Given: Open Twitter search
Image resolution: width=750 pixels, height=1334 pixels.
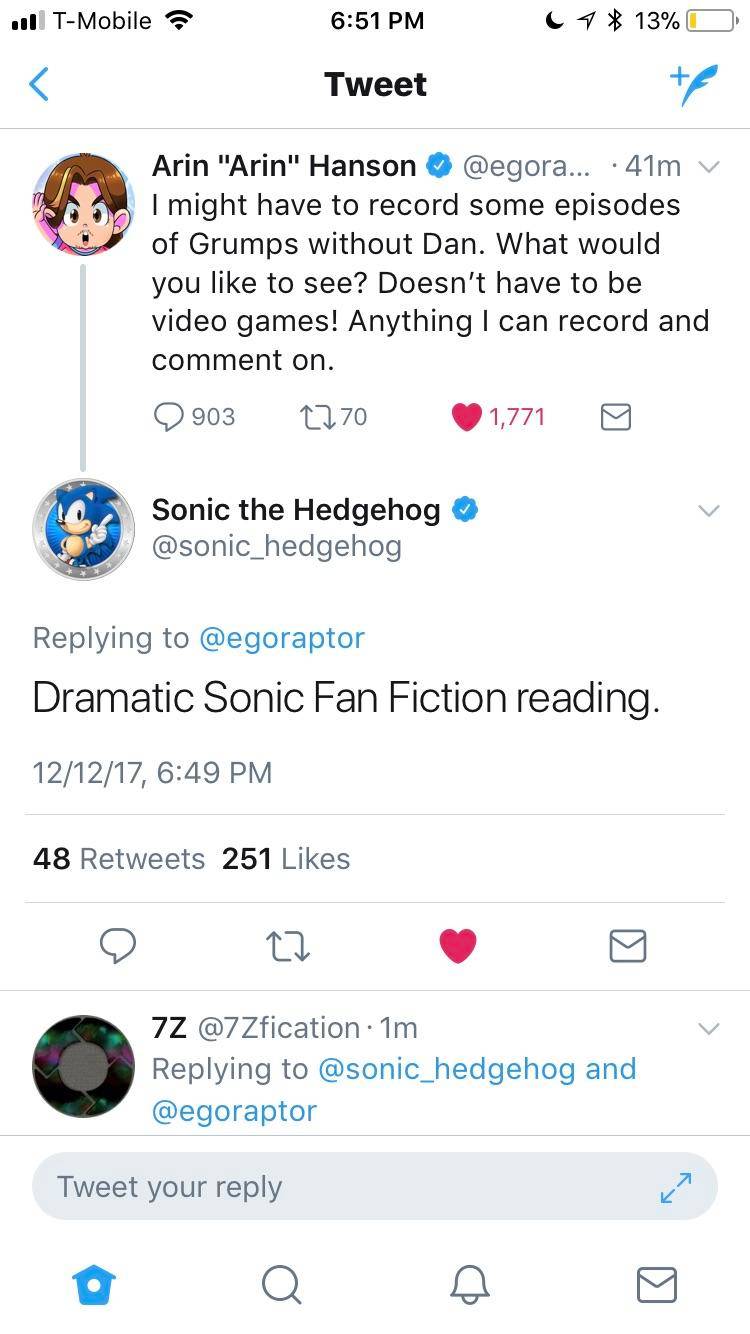Looking at the screenshot, I should pos(281,1288).
